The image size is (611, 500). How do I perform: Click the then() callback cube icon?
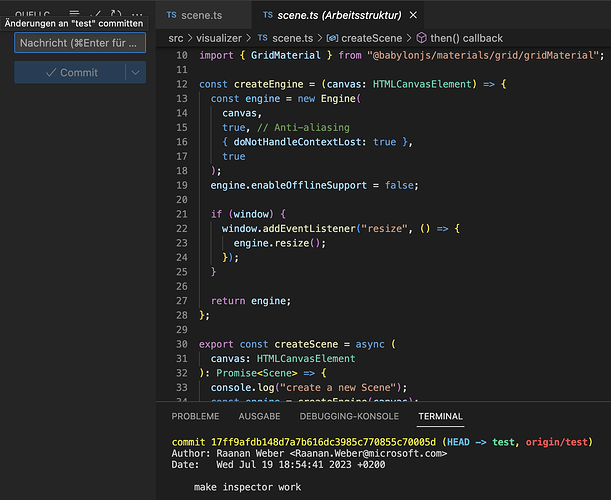point(421,38)
